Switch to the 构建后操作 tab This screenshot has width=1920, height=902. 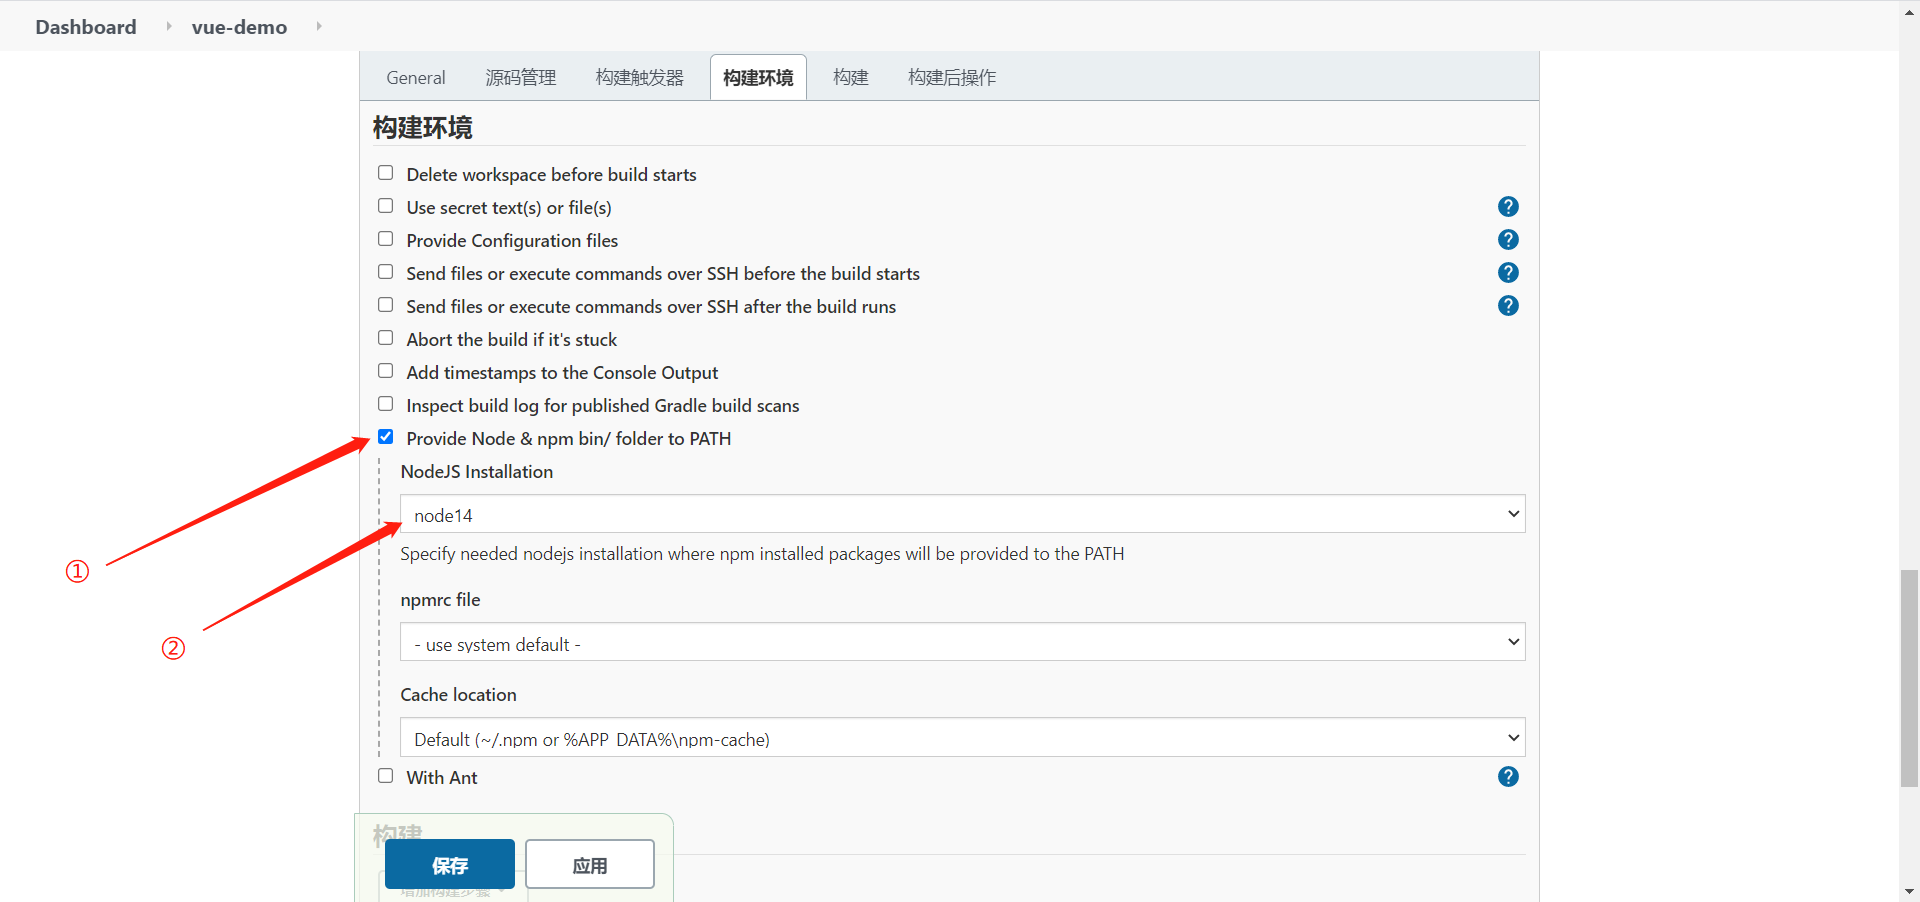(952, 77)
